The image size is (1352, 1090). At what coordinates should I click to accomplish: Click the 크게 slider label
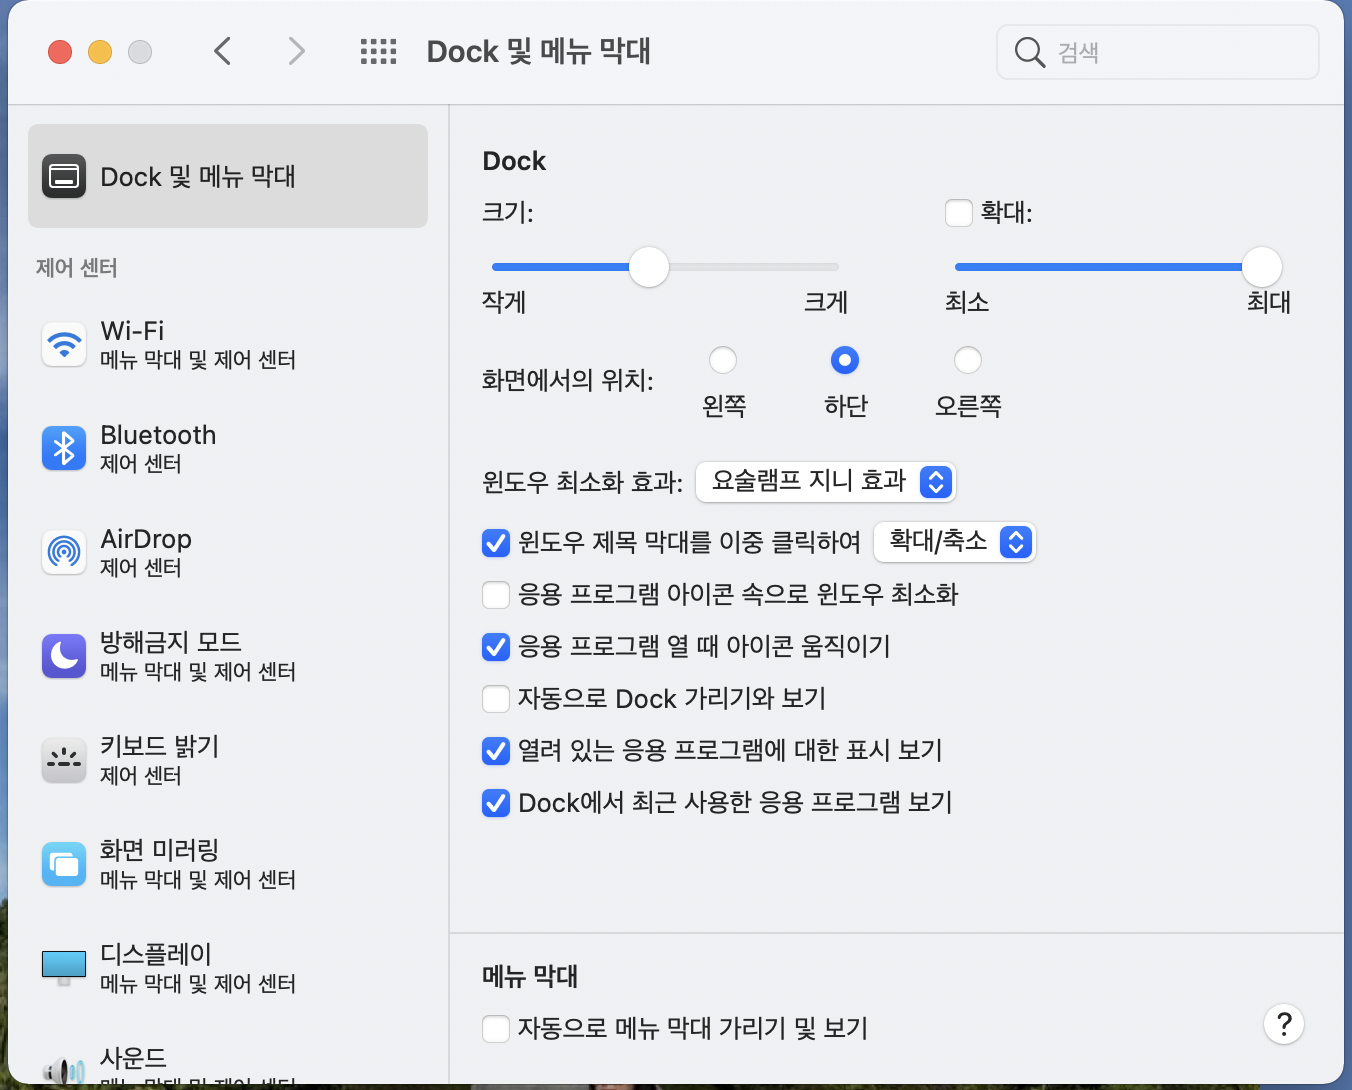click(x=826, y=302)
